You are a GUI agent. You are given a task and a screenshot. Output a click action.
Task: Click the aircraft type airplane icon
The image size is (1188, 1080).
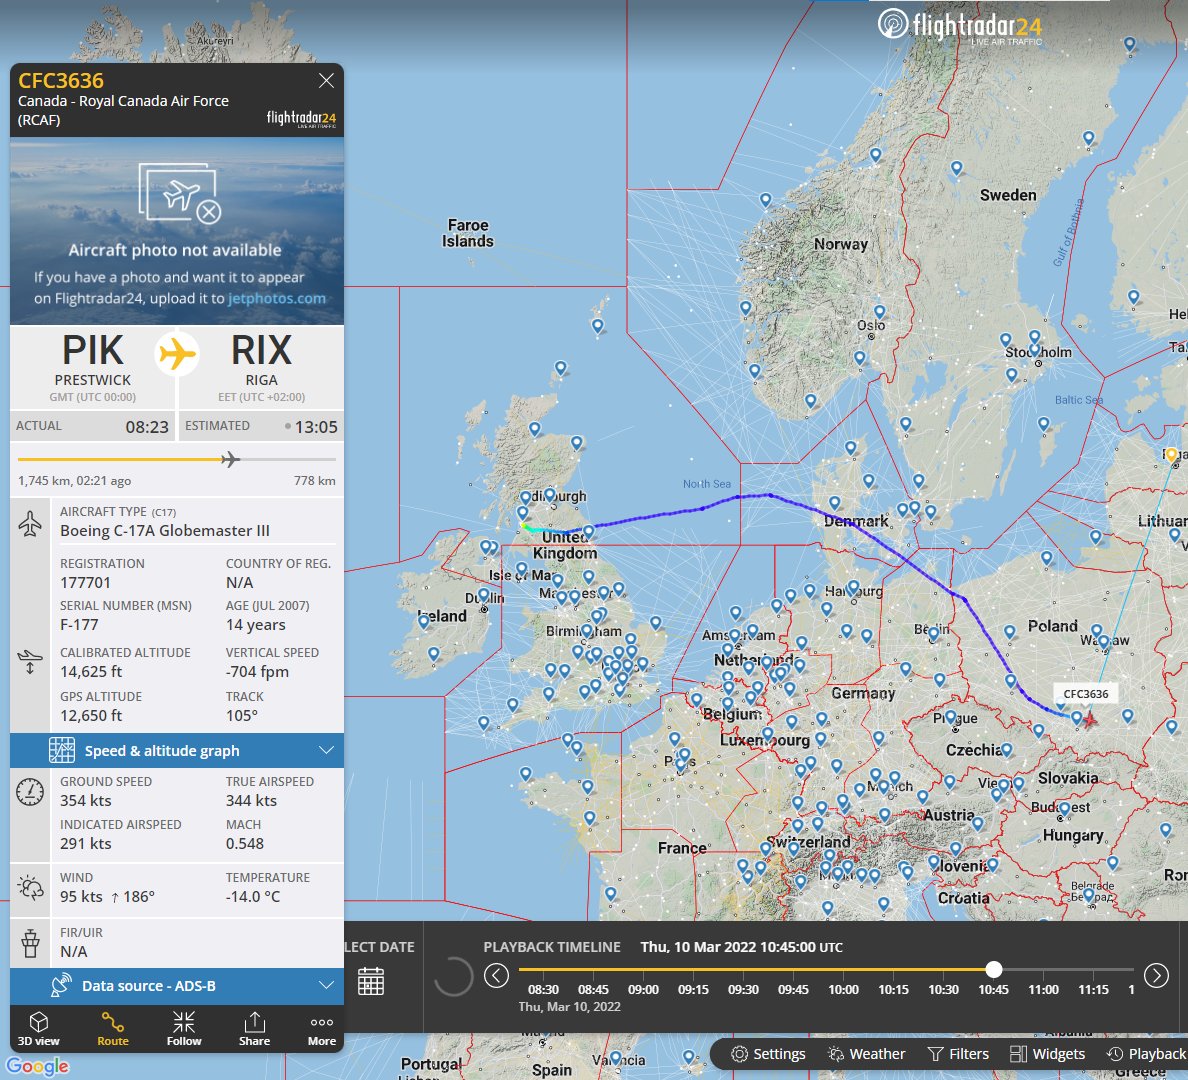coord(30,524)
